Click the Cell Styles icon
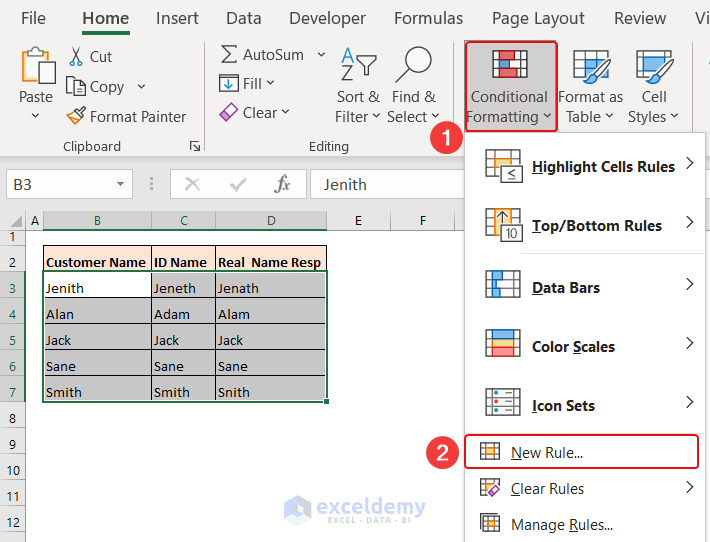This screenshot has width=710, height=542. click(654, 67)
